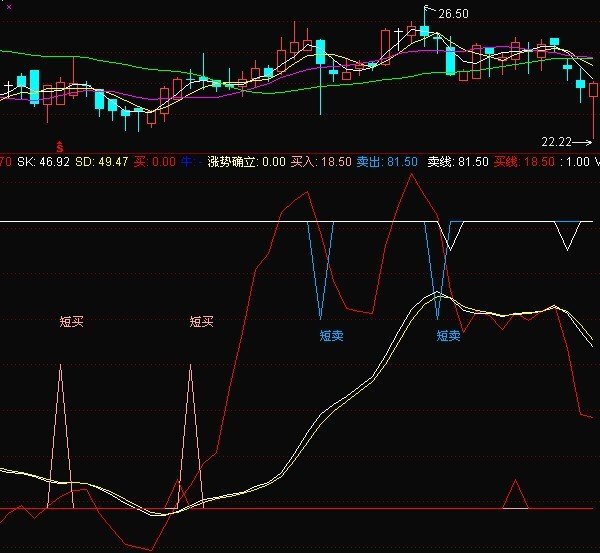Viewport: 600px width, 553px height.
Task: Click the small red triangle near the buy line
Action: (515, 494)
